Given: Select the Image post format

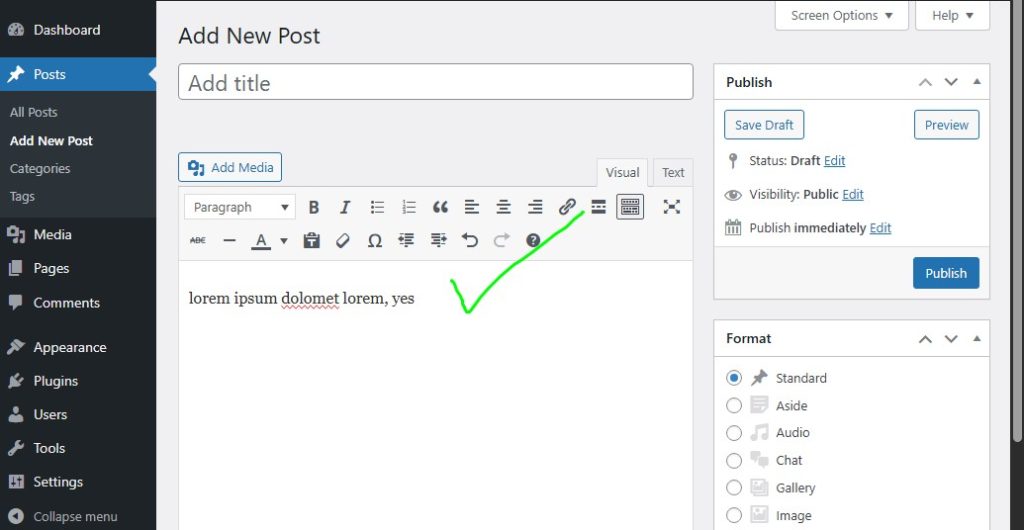Looking at the screenshot, I should [734, 515].
